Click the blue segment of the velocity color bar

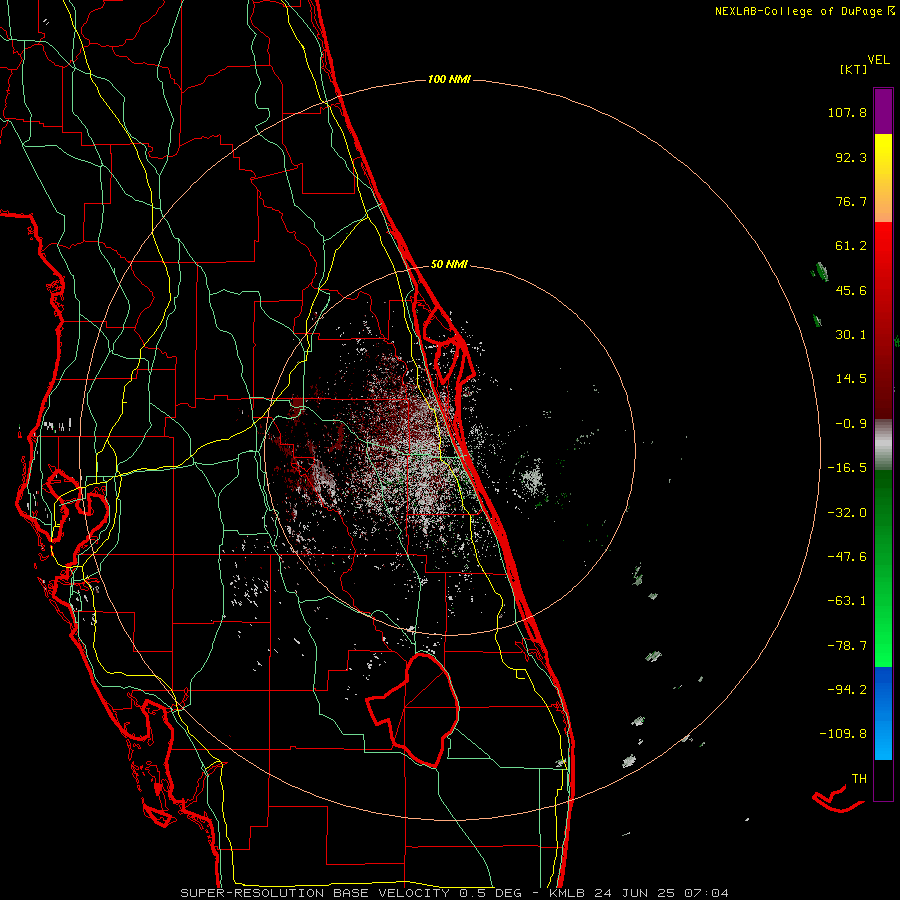[883, 713]
